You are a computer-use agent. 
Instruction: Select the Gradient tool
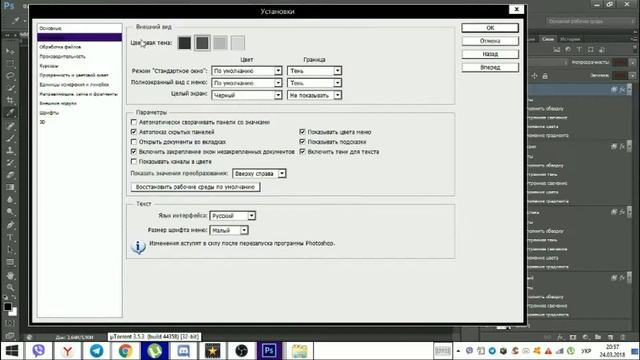pyautogui.click(x=10, y=187)
